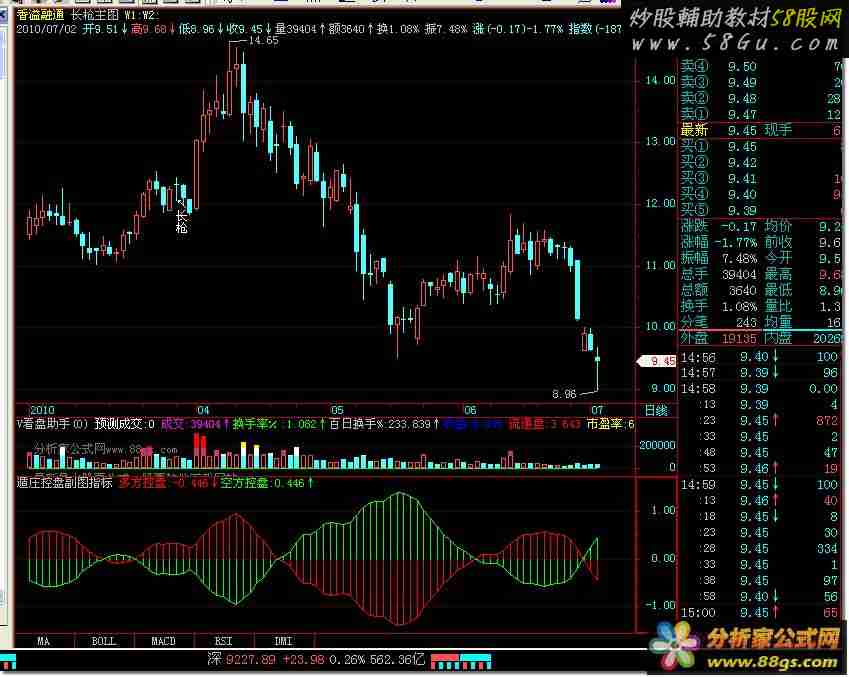Click the 预测成交:0 label

click(x=125, y=424)
